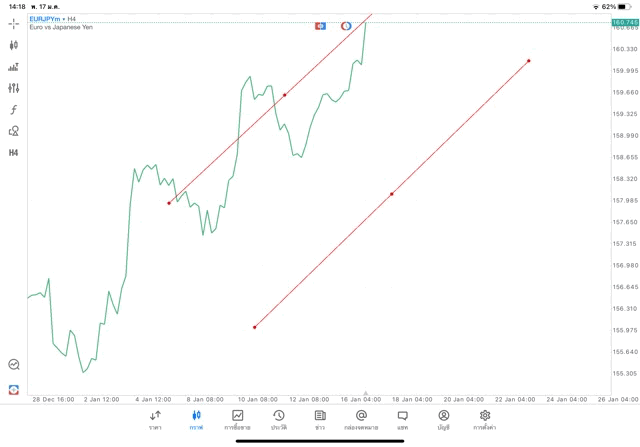
Task: Open the H4 timeframe selector
Action: click(x=14, y=153)
